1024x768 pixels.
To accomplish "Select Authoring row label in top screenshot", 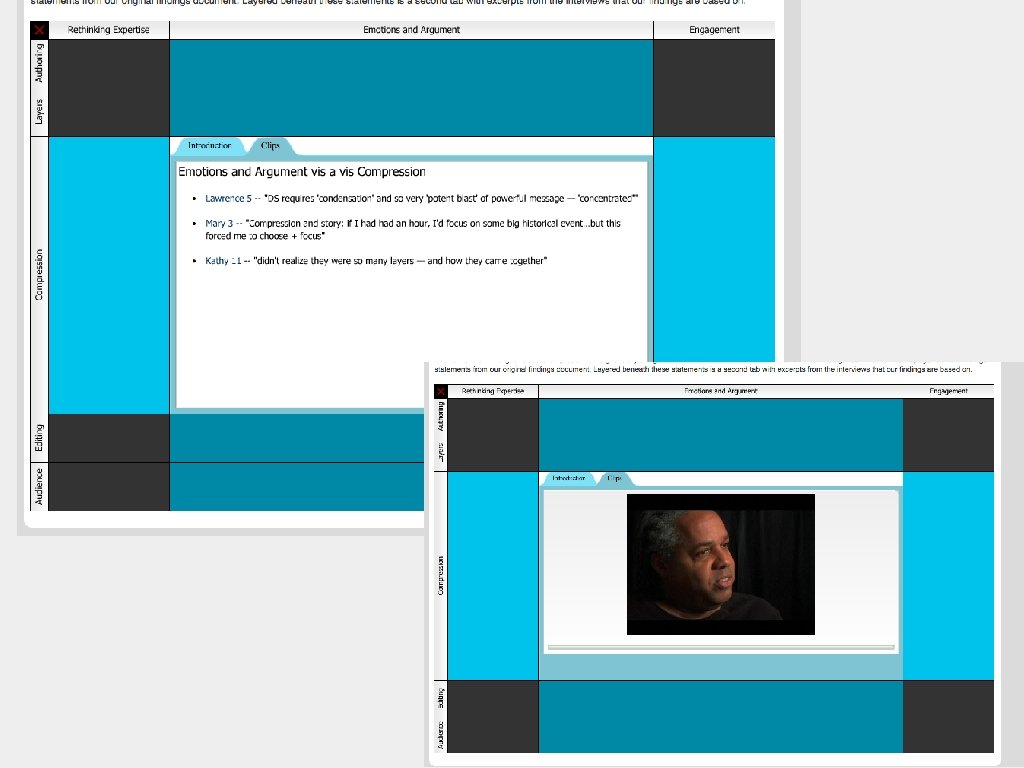I will pyautogui.click(x=39, y=63).
